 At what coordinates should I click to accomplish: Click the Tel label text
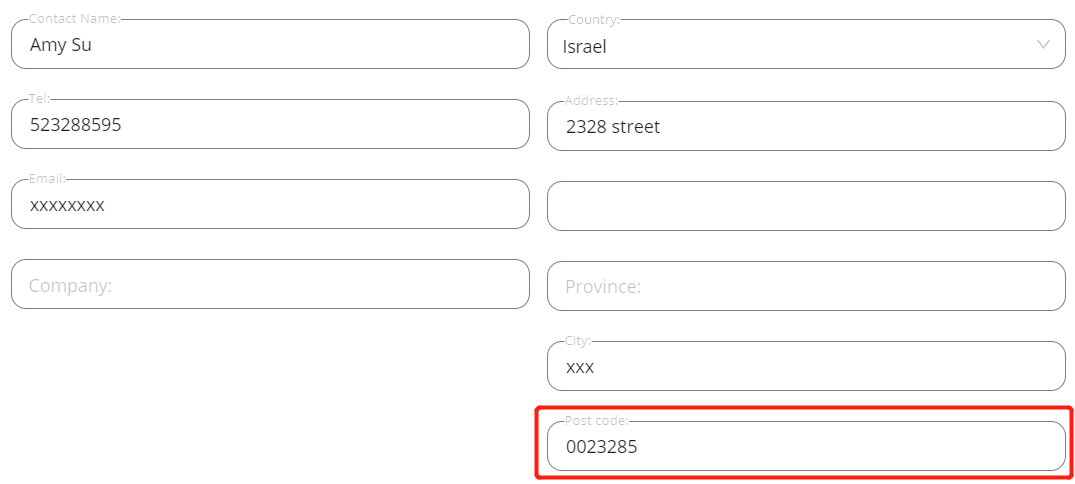click(x=40, y=99)
